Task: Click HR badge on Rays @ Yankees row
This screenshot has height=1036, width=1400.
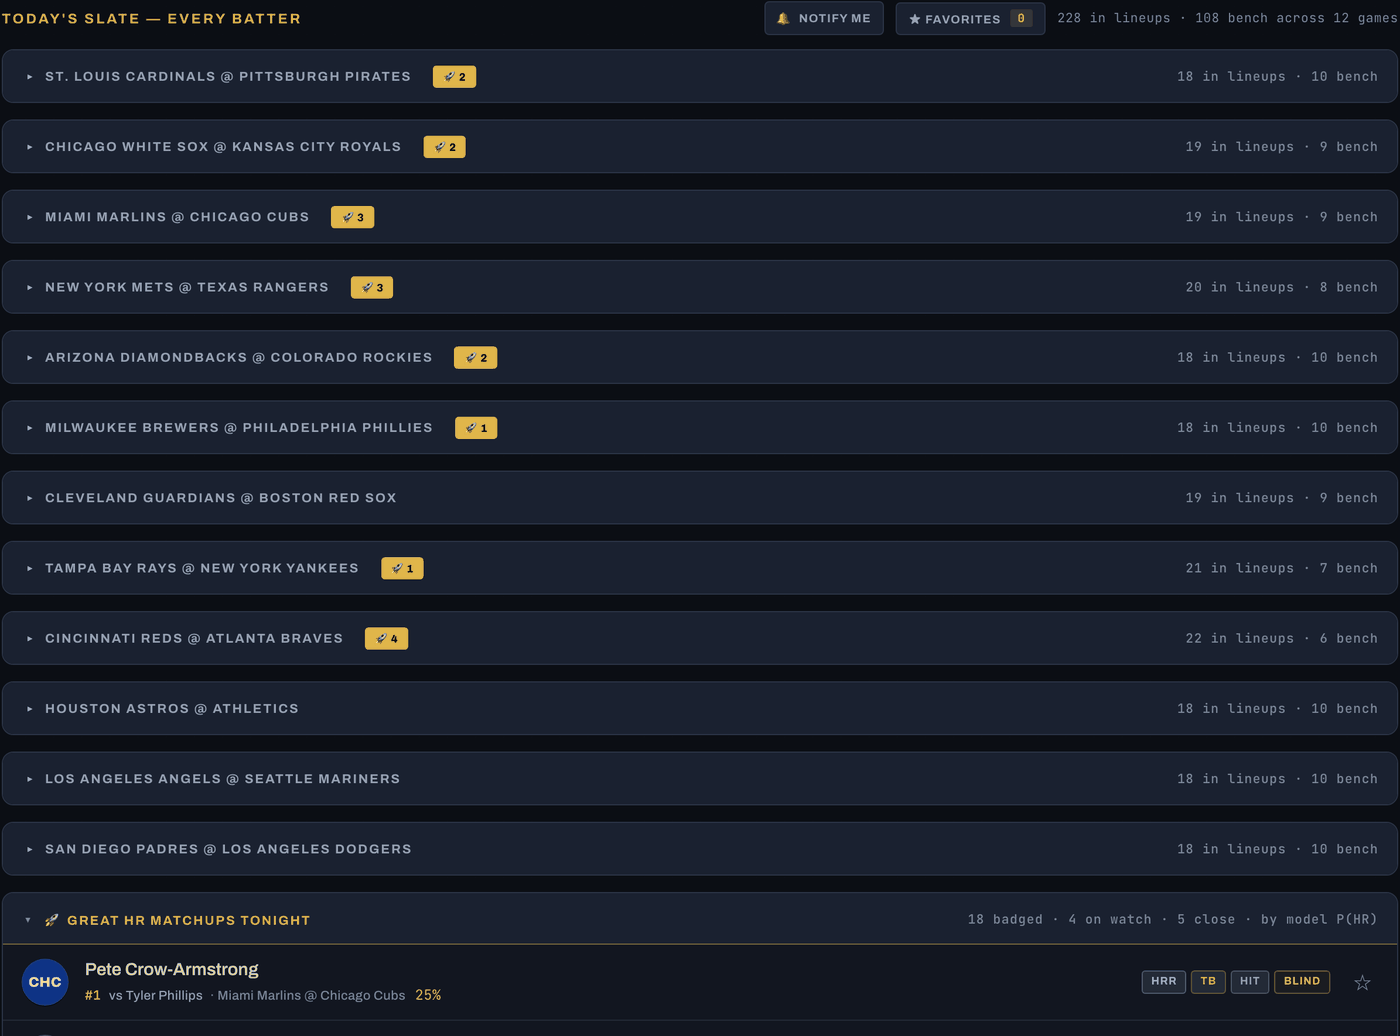Action: coord(402,568)
